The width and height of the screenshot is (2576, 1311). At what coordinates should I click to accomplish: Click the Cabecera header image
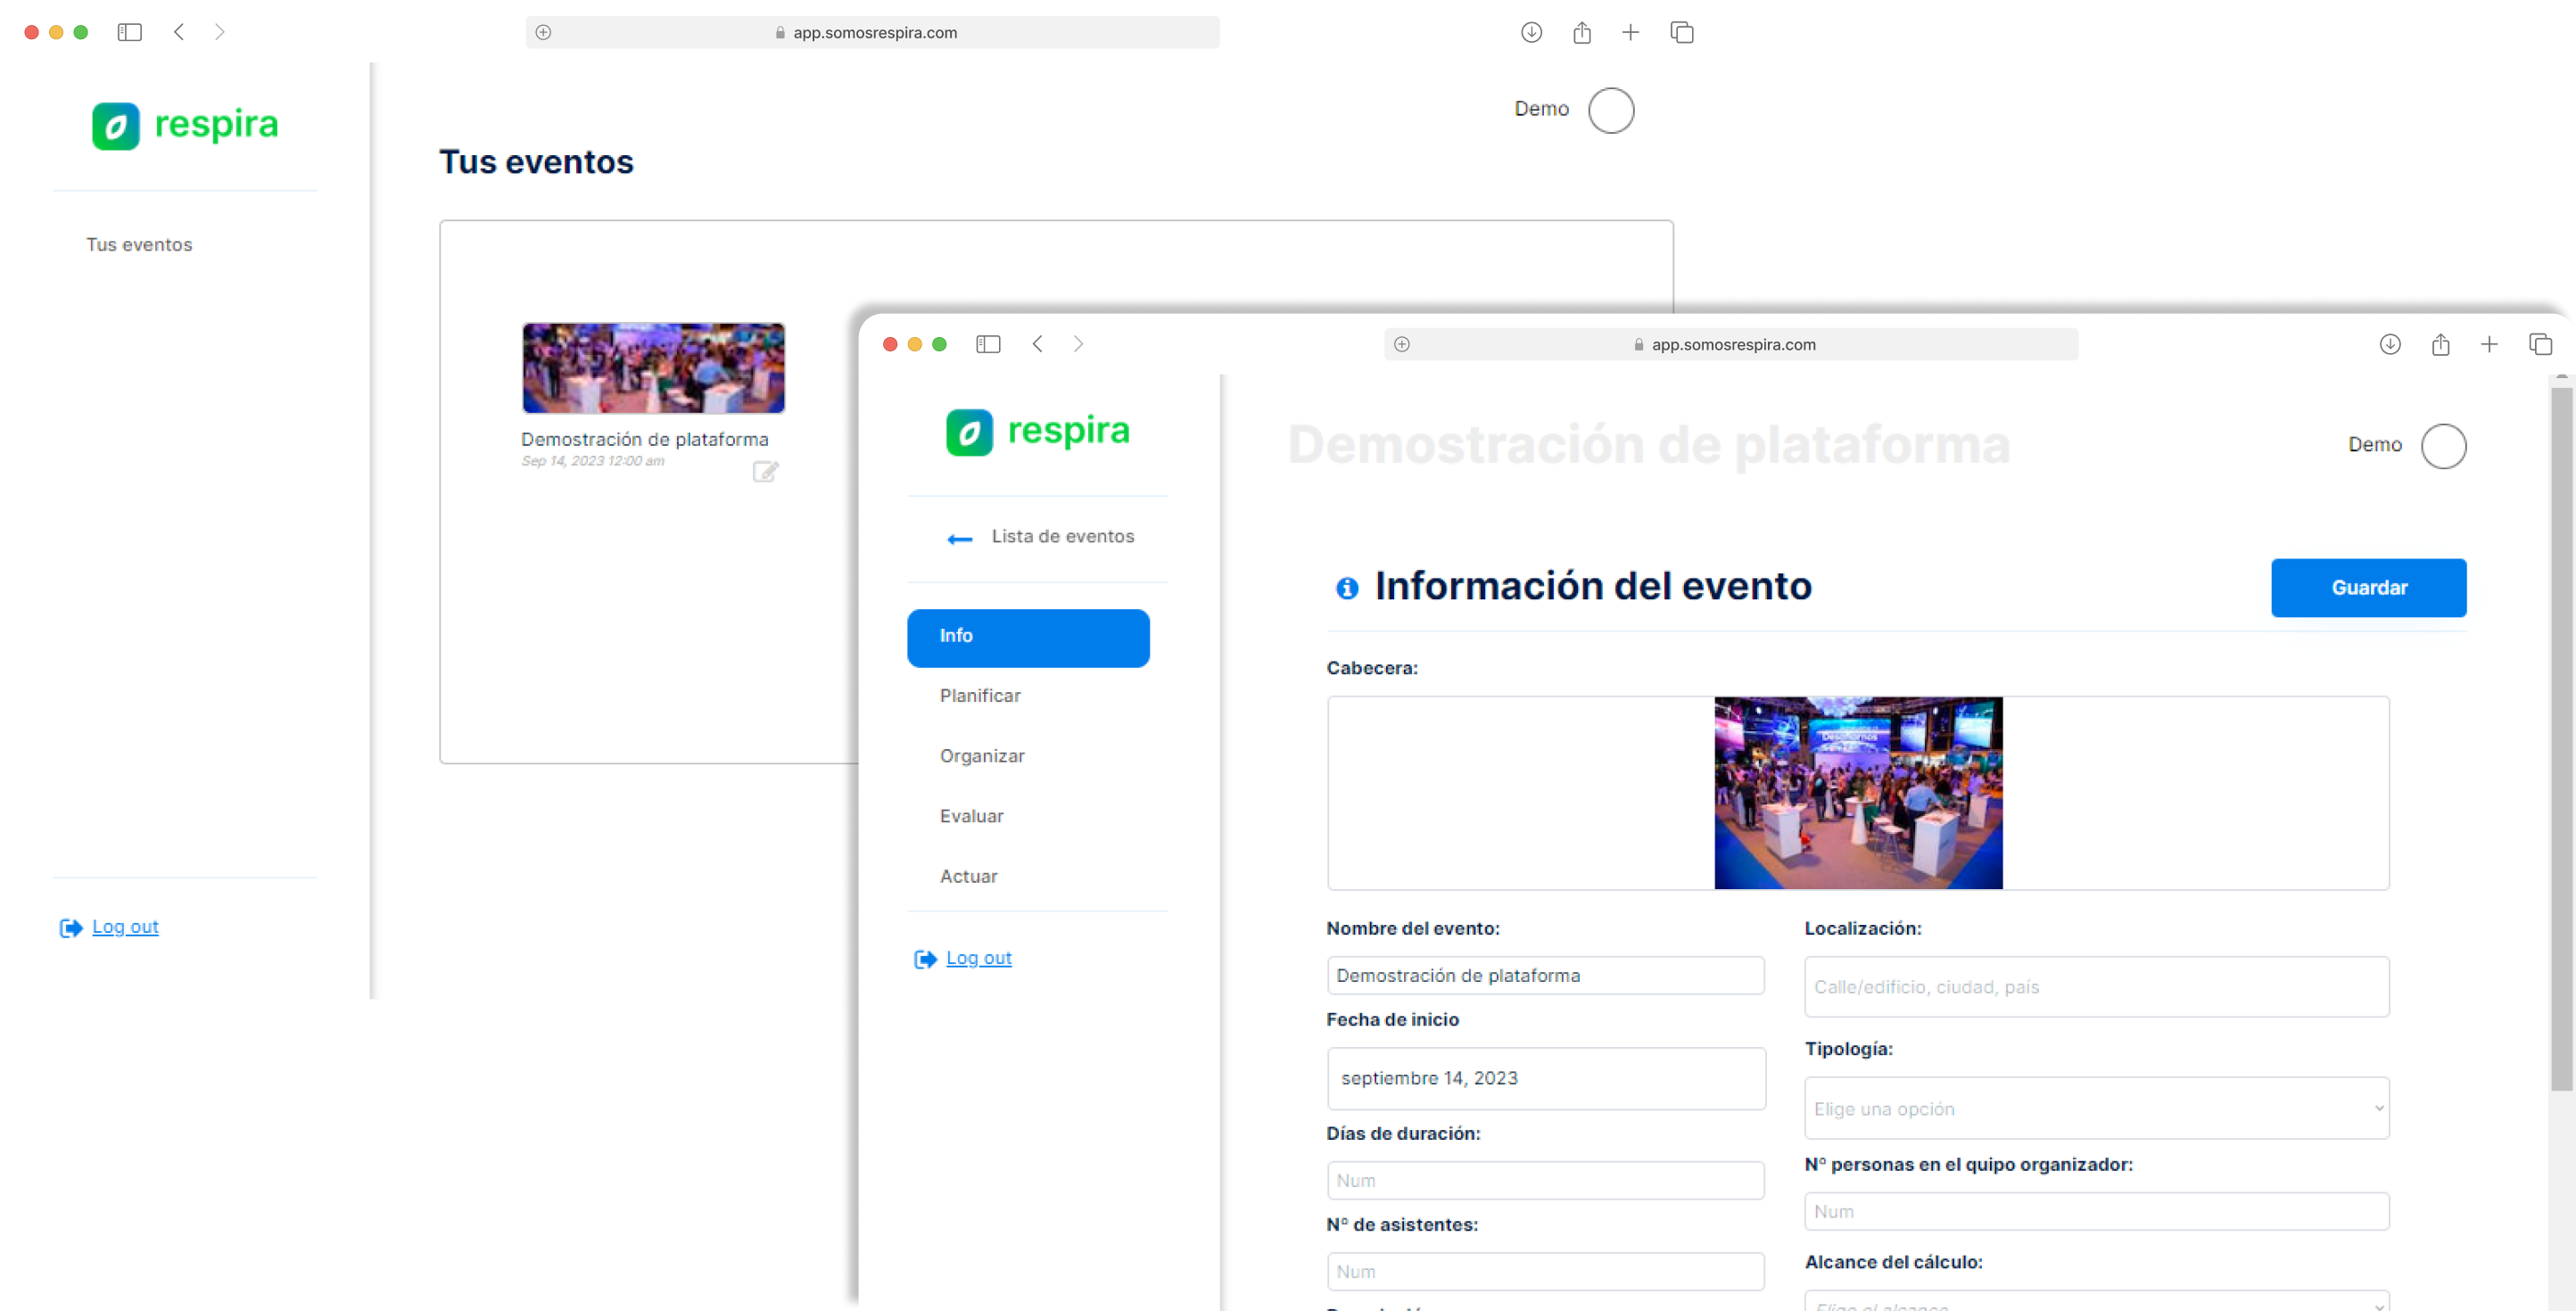pyautogui.click(x=1858, y=792)
